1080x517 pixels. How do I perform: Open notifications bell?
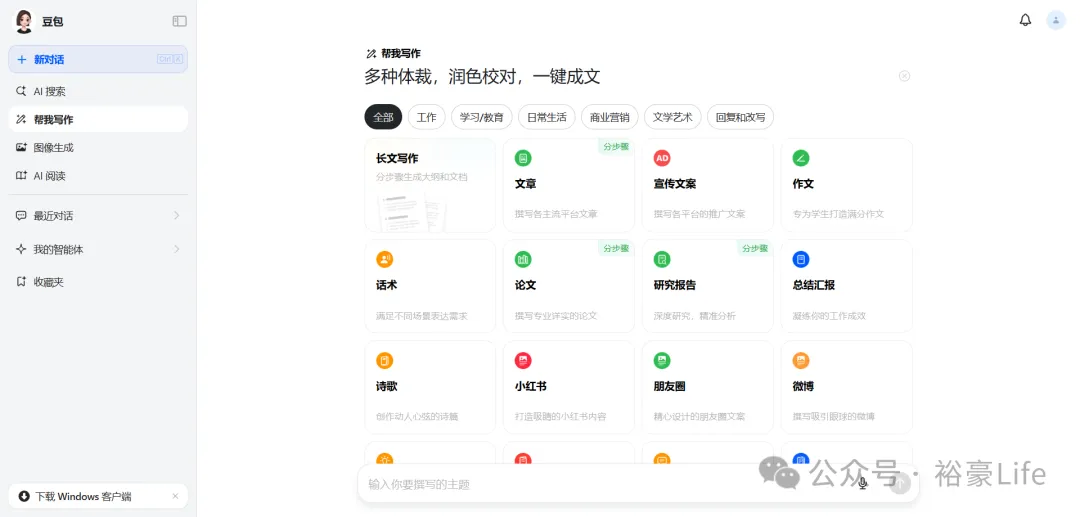[x=1025, y=20]
